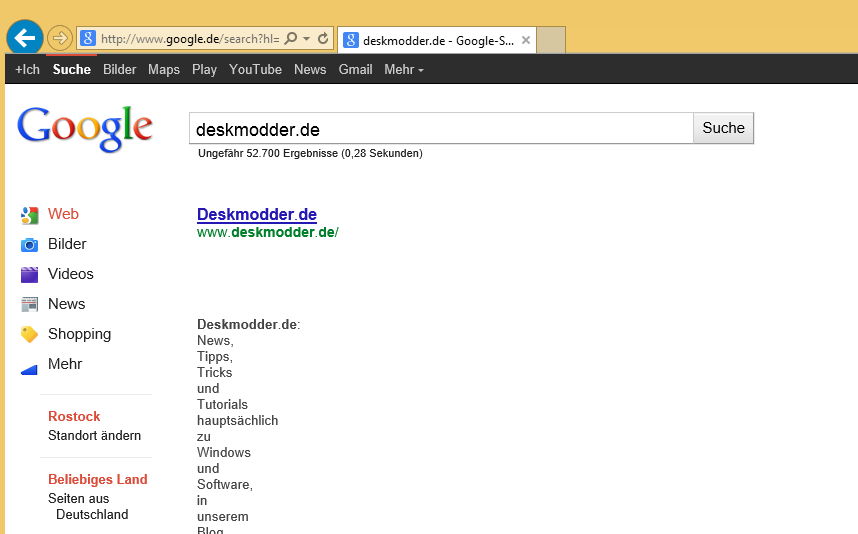858x534 pixels.
Task: Open Play in the Google top bar
Action: pyautogui.click(x=204, y=69)
